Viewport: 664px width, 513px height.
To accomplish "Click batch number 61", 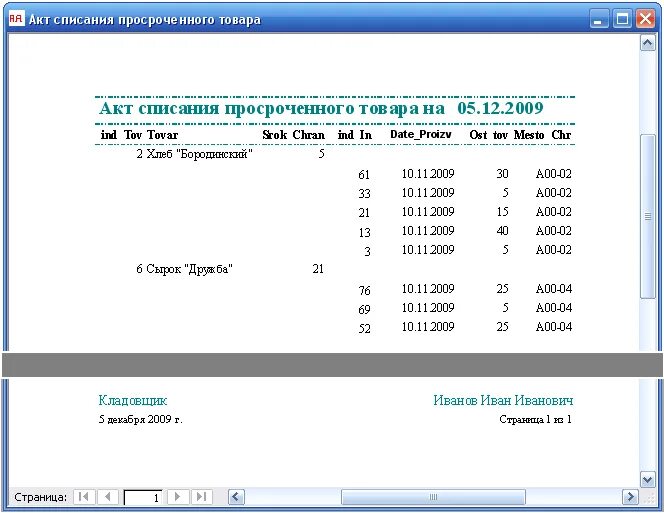I will [x=364, y=175].
